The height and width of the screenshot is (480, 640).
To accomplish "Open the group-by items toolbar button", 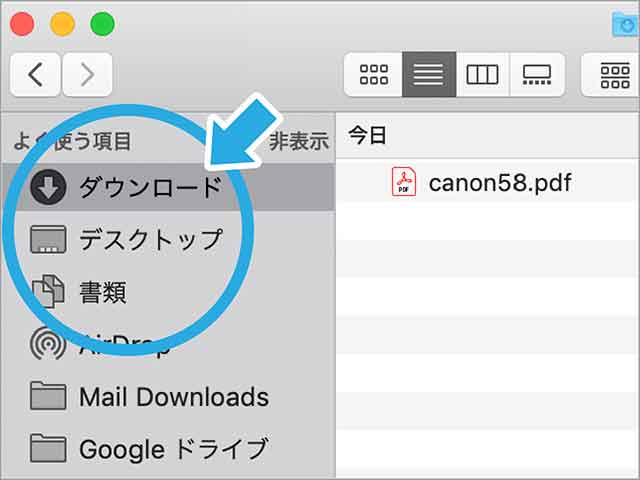I will coord(612,75).
